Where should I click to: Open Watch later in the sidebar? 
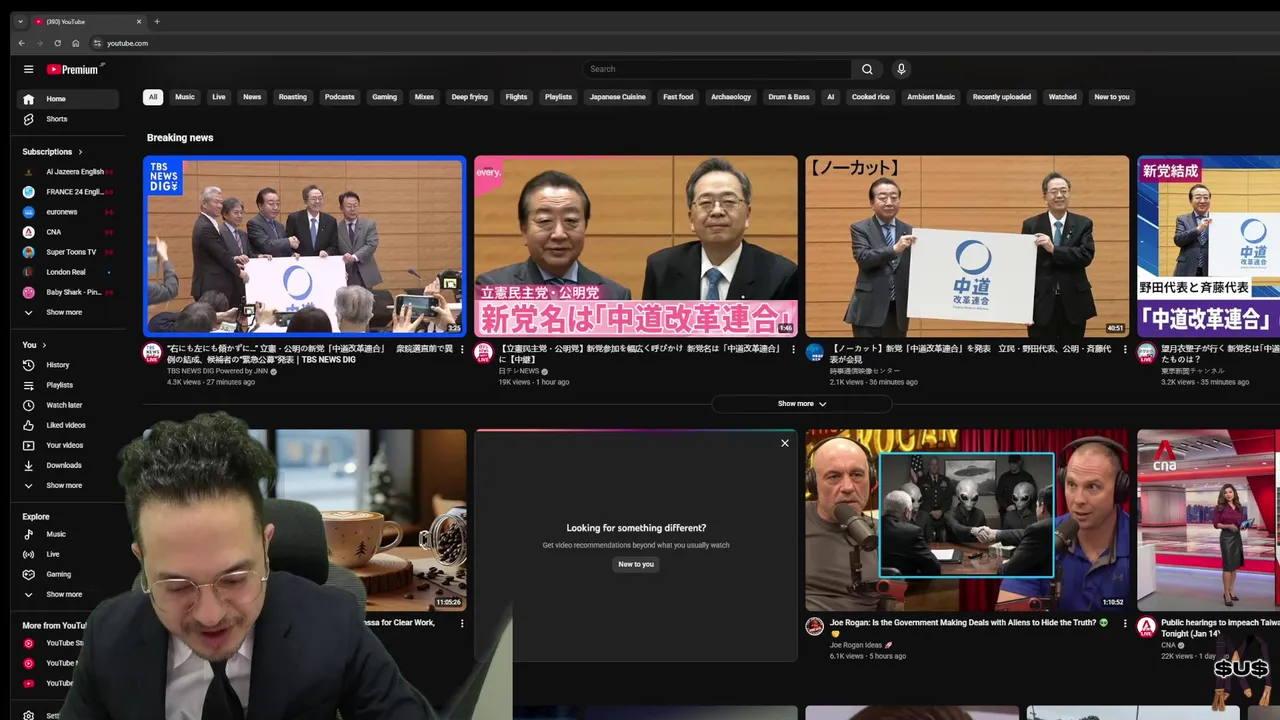click(67, 405)
